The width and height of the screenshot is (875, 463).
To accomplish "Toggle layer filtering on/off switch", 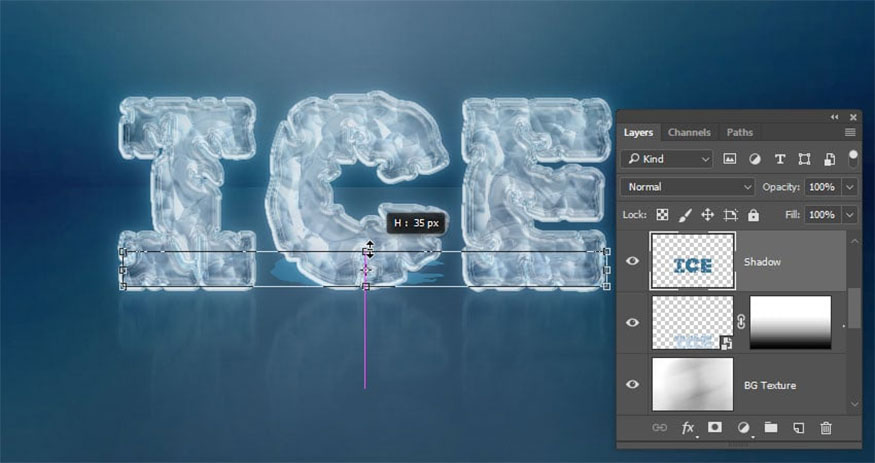I will coord(853,158).
